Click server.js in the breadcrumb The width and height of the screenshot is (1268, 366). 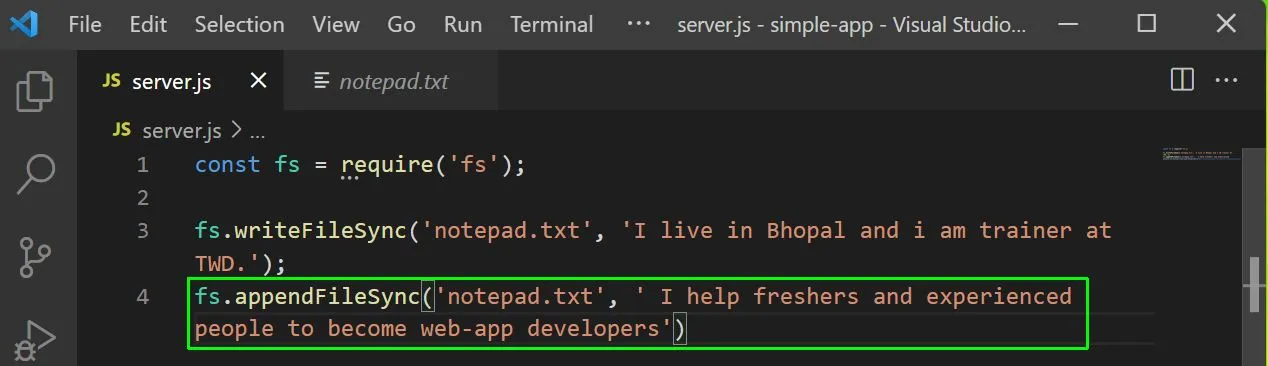[181, 130]
